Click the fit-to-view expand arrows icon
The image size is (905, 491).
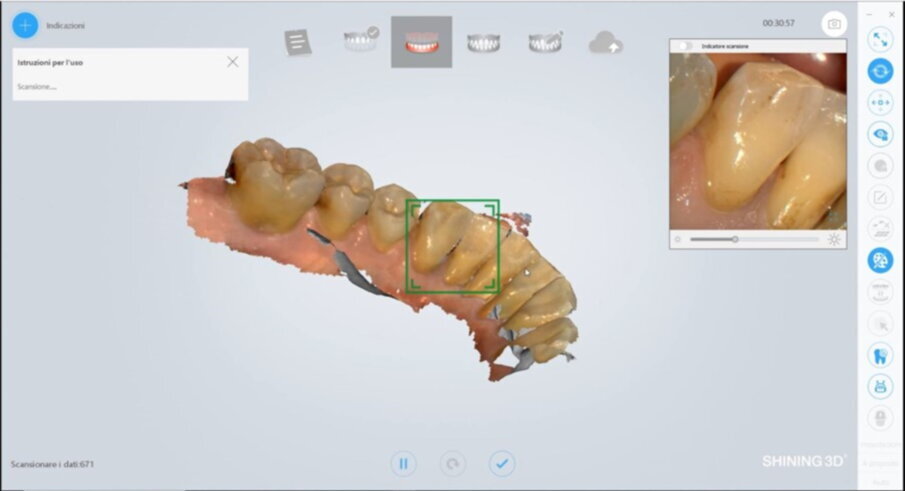(x=880, y=39)
